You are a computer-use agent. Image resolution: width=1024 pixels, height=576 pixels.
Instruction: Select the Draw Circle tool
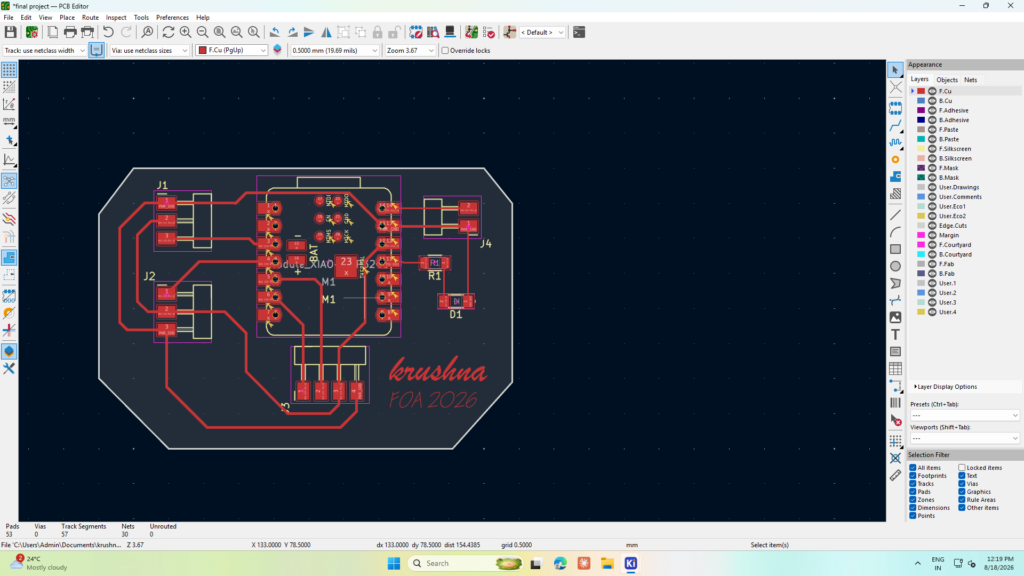895,266
